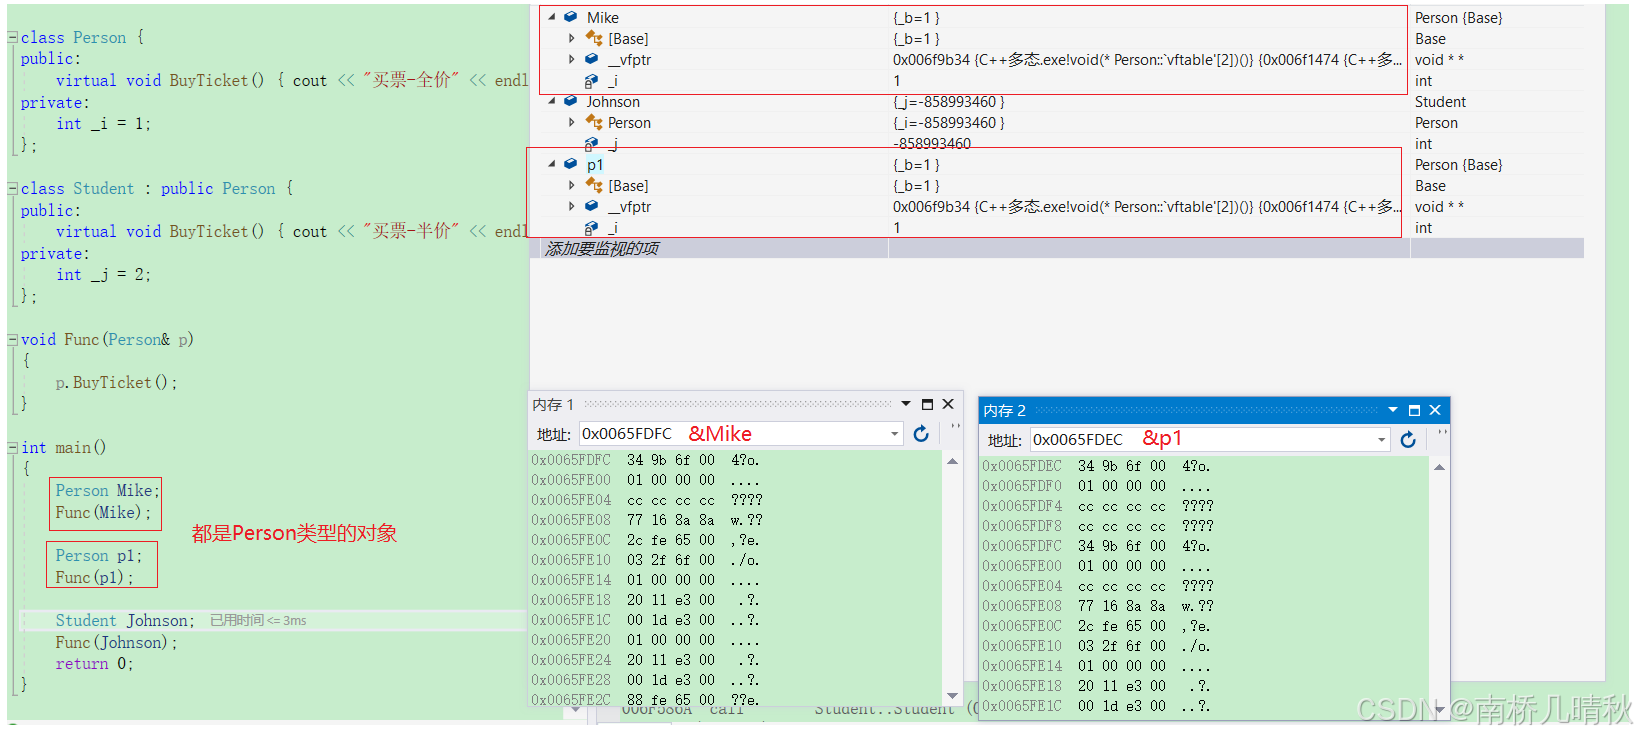The image size is (1638, 738).
Task: Click the return 0; code line
Action: (x=94, y=663)
